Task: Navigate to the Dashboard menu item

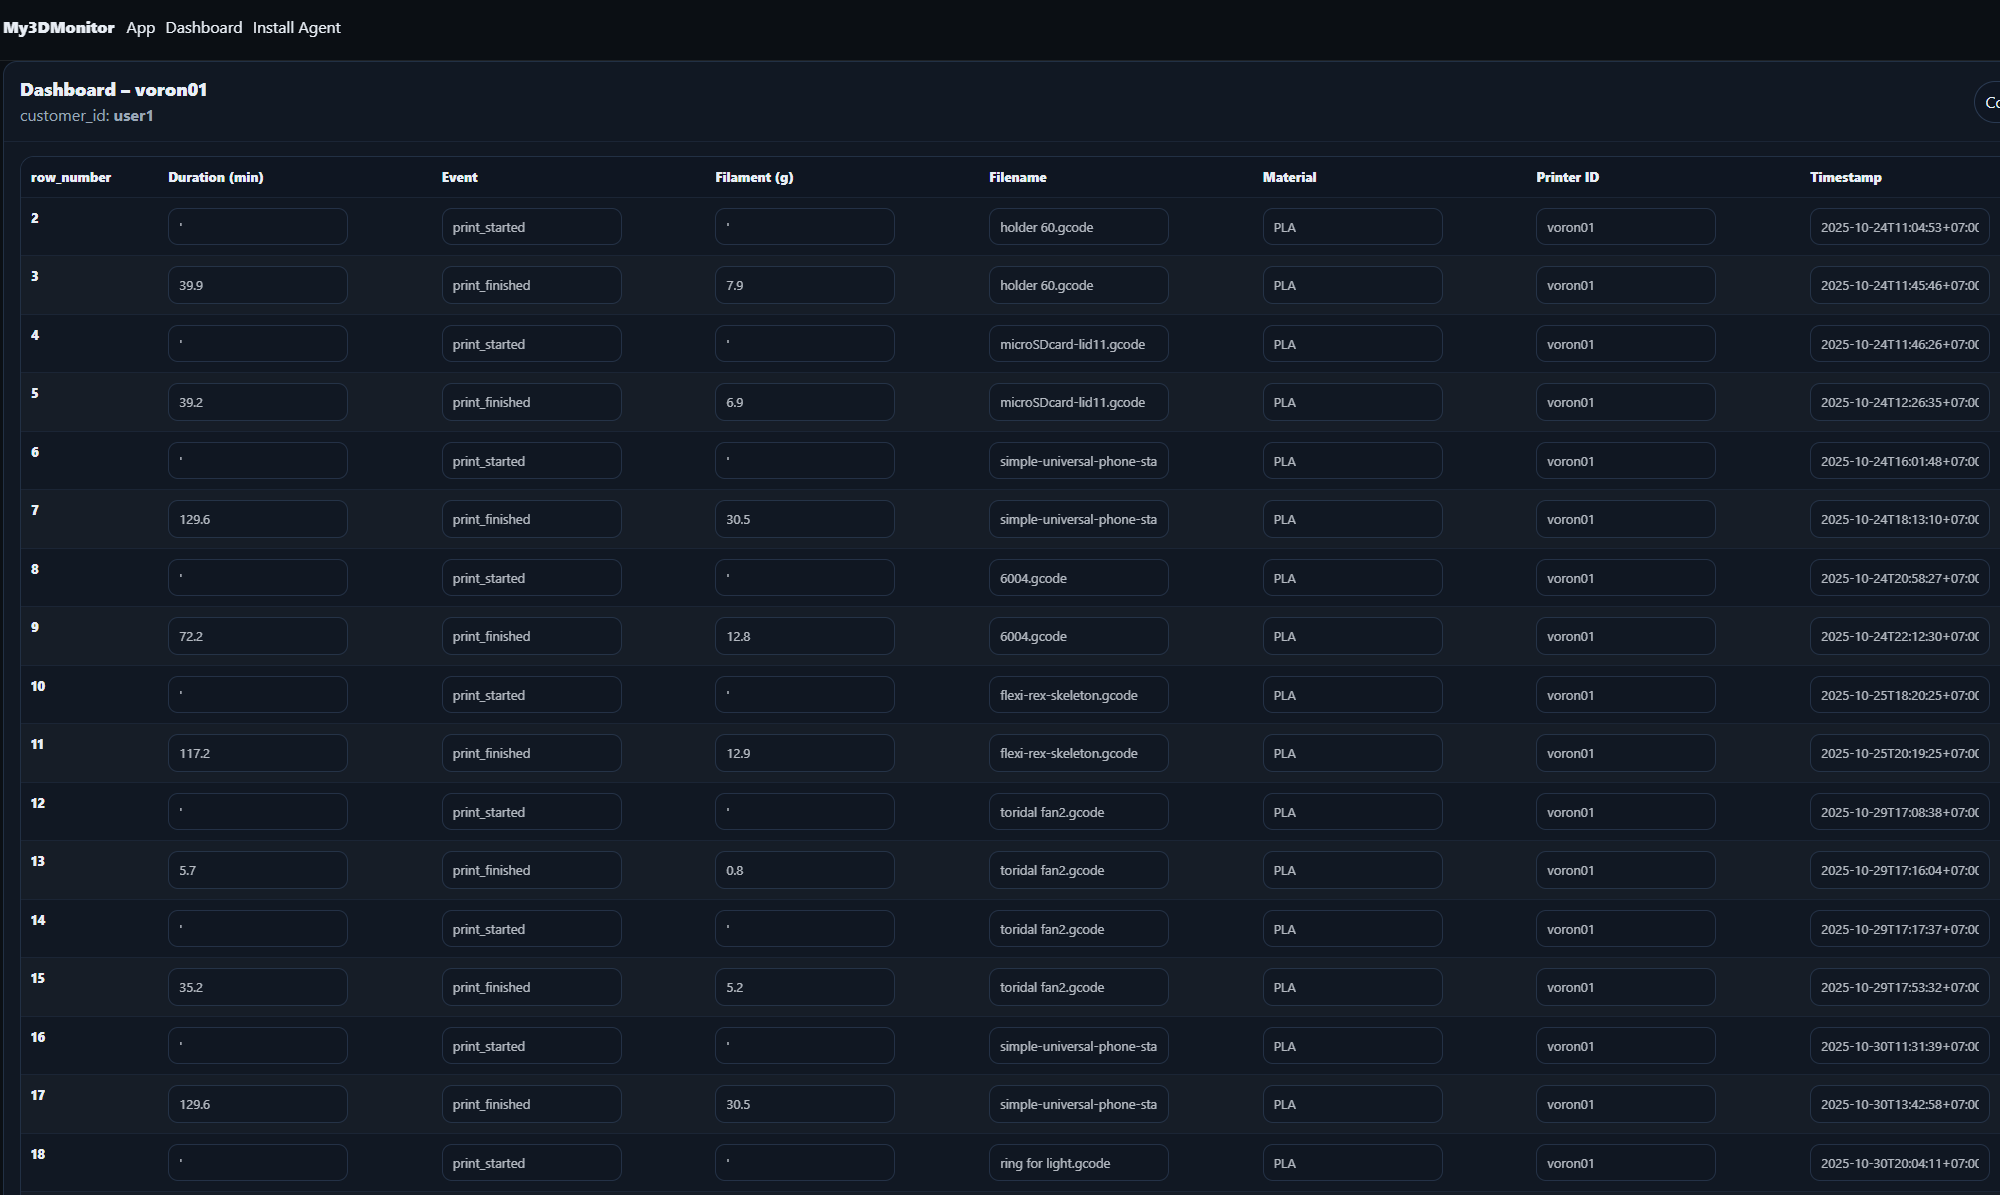Action: pos(203,27)
